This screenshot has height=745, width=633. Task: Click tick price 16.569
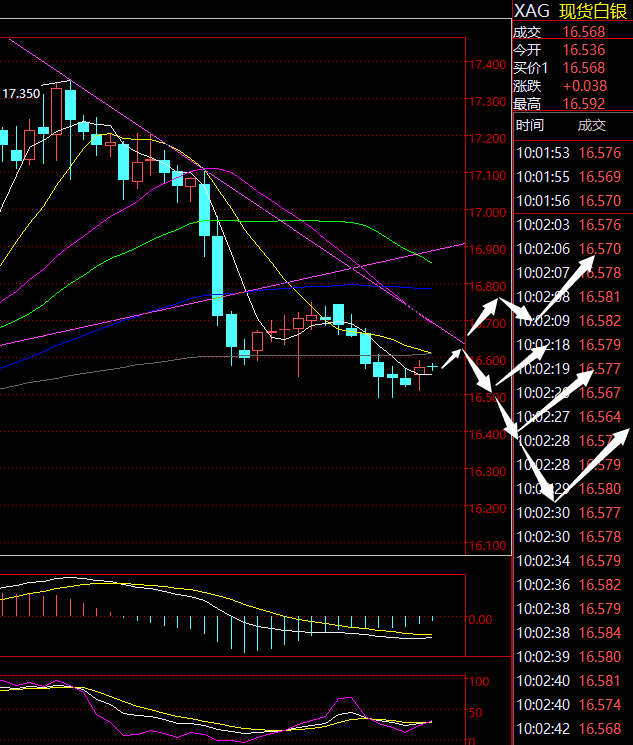pyautogui.click(x=600, y=177)
